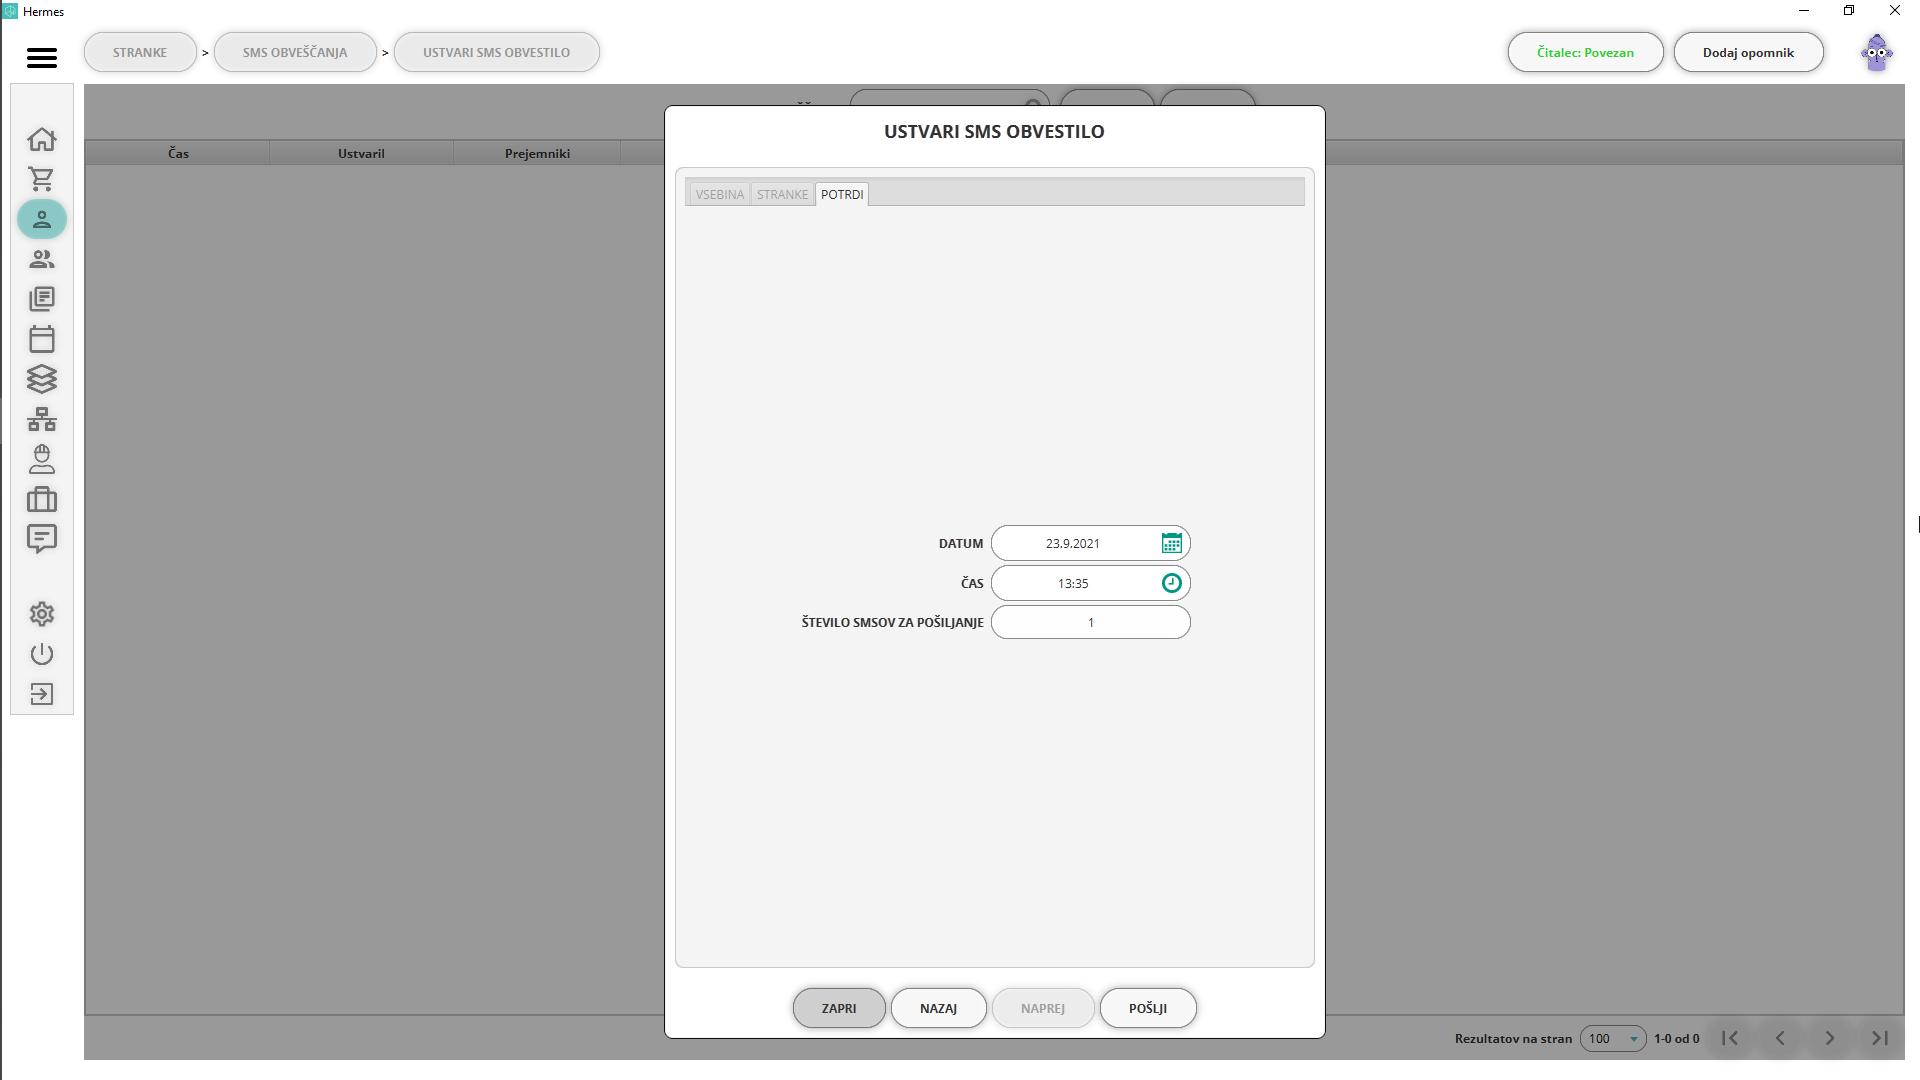
Task: Select the single person customers icon
Action: pyautogui.click(x=42, y=219)
